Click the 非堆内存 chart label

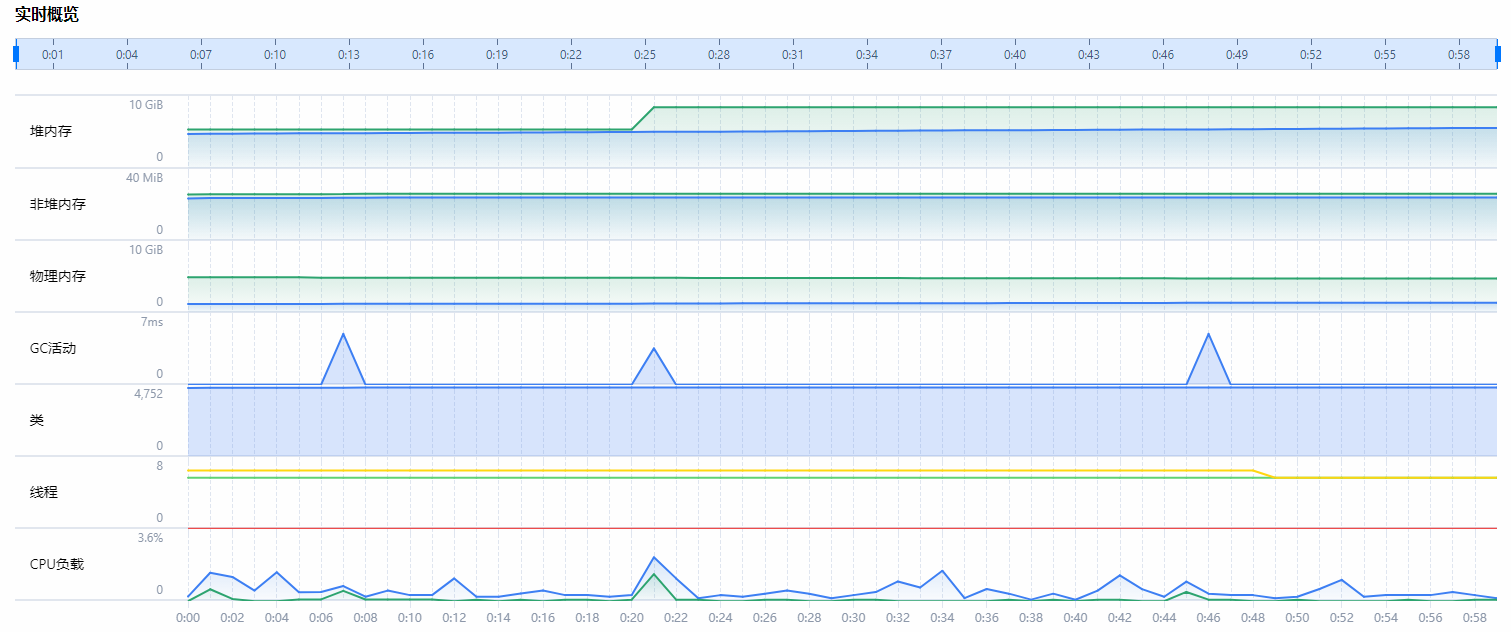58,204
